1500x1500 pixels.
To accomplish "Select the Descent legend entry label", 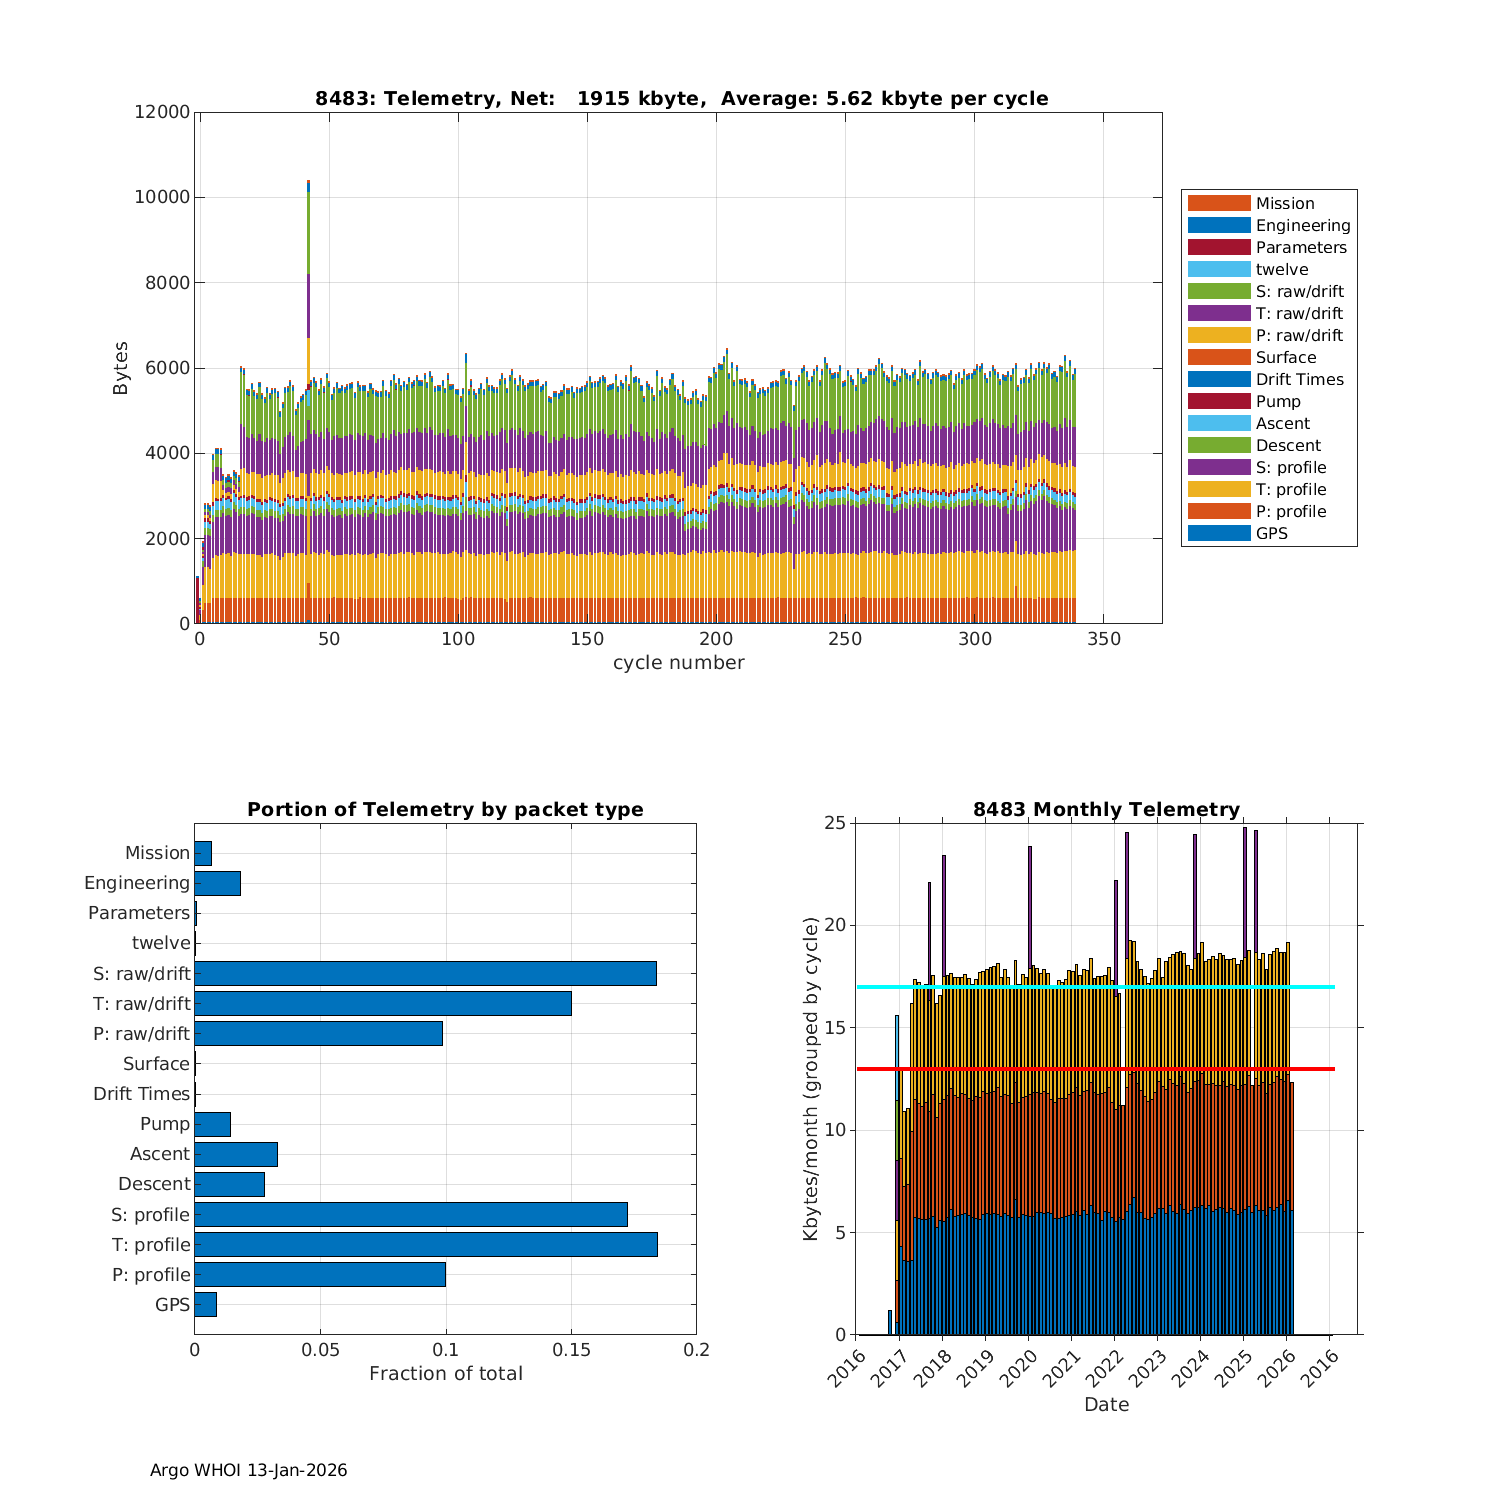I will pos(1288,445).
